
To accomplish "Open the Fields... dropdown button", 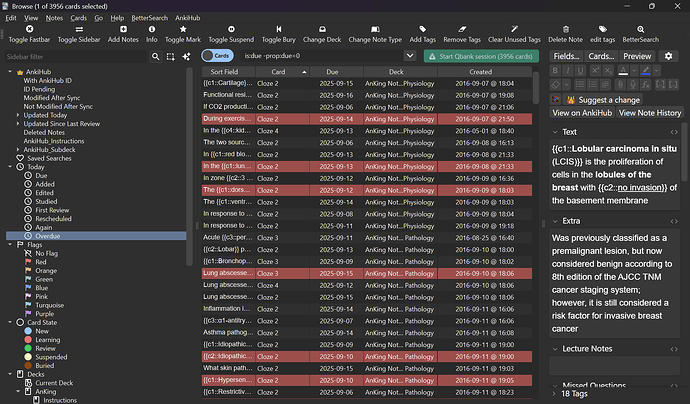I will [x=567, y=56].
